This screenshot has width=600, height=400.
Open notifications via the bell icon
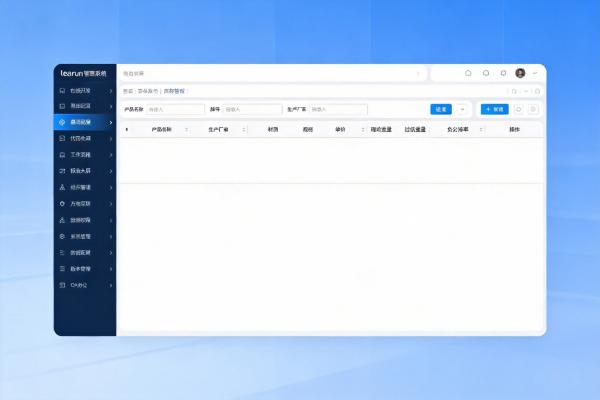point(503,73)
